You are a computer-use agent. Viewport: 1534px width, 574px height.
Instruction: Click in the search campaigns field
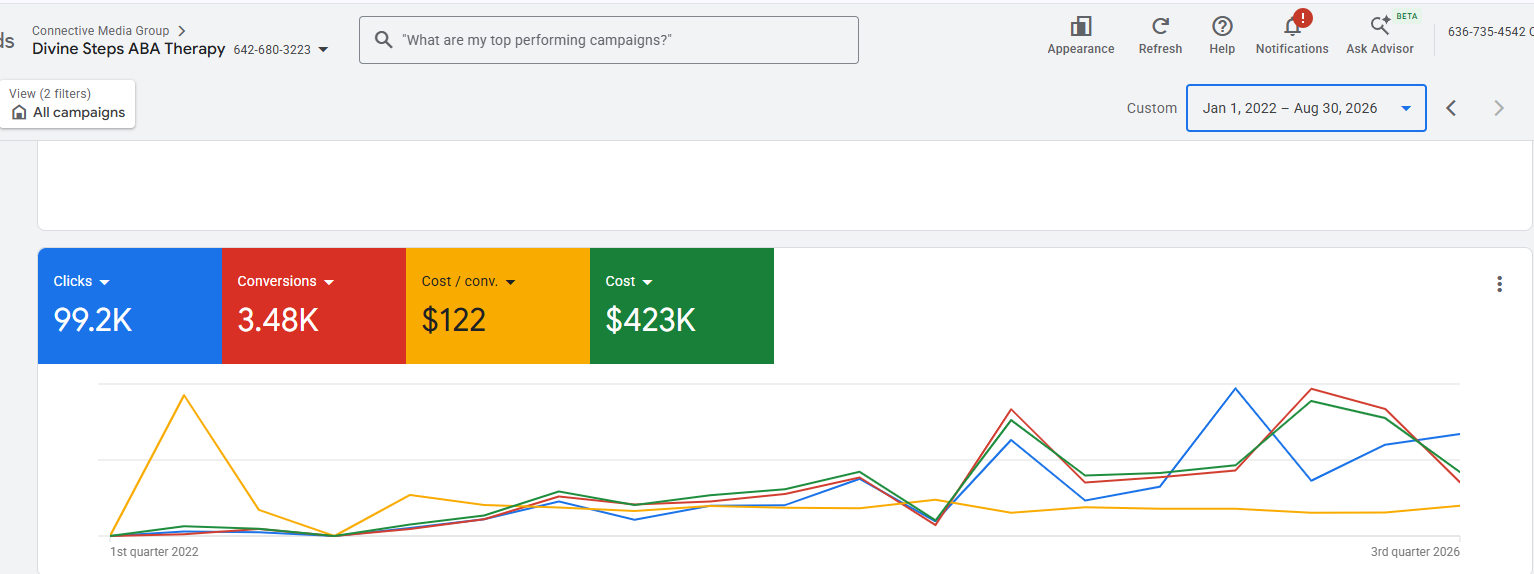tap(608, 40)
